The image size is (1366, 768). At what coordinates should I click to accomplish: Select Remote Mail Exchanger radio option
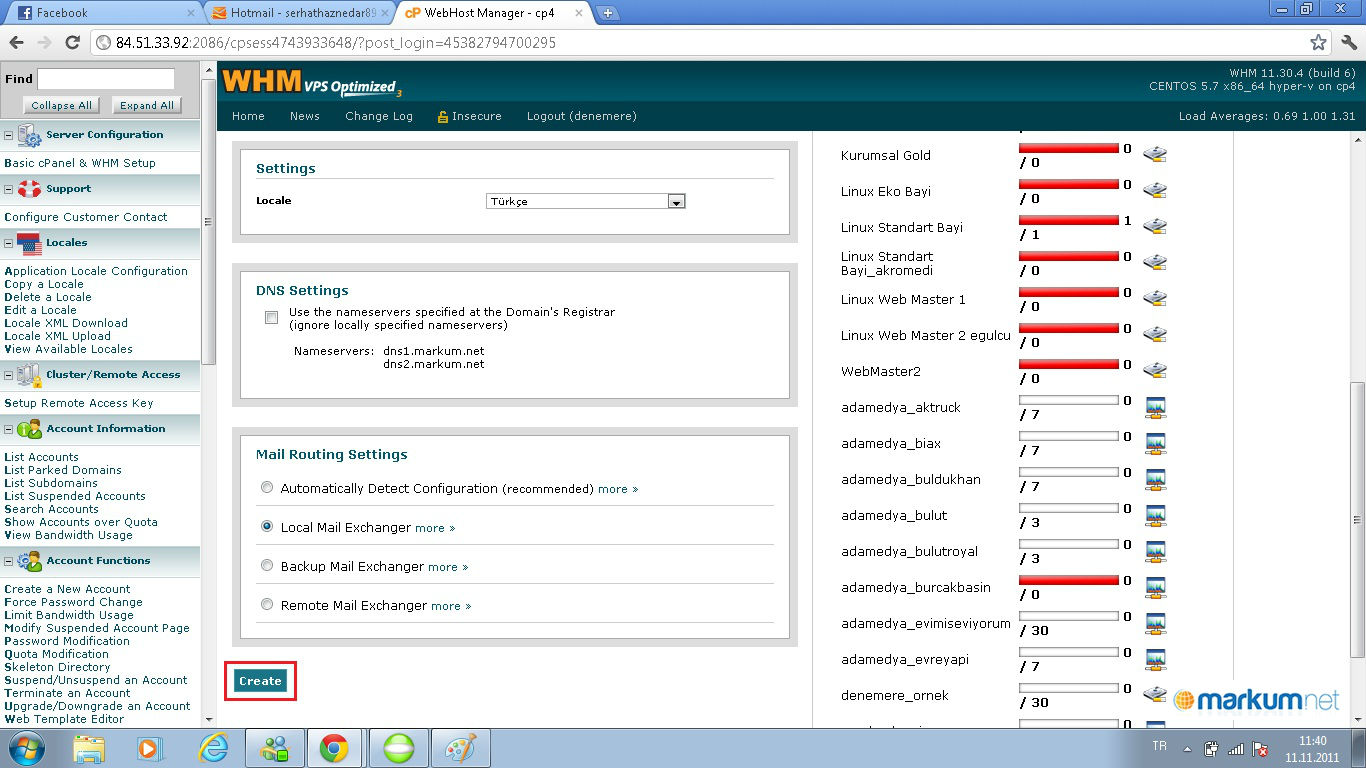click(267, 604)
